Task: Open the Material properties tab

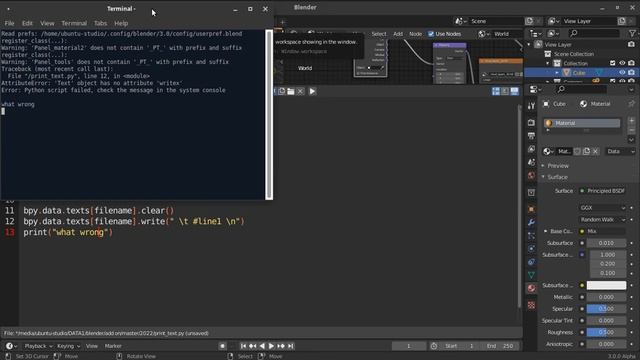Action: pos(531,288)
